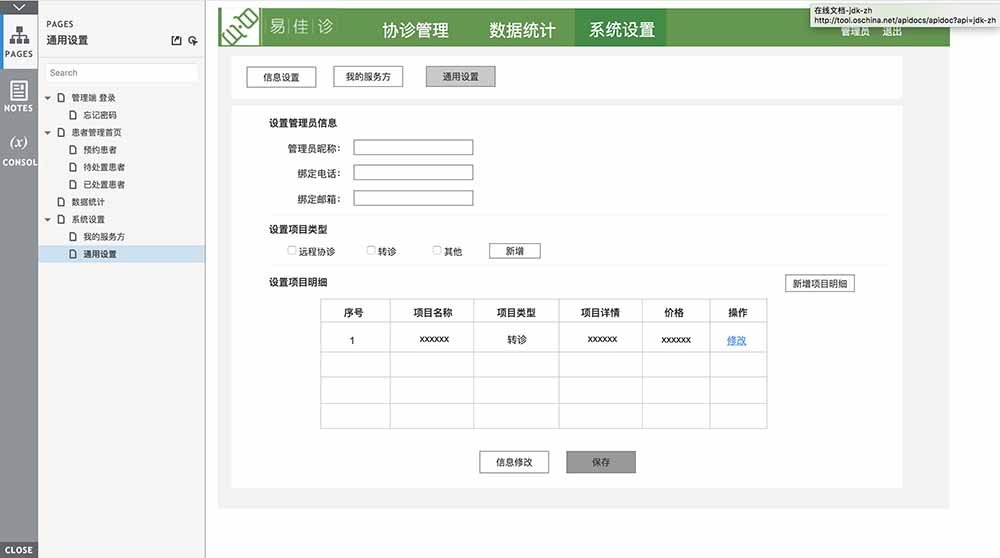Open the NOTES panel icon
The width and height of the screenshot is (1000, 558).
click(18, 95)
